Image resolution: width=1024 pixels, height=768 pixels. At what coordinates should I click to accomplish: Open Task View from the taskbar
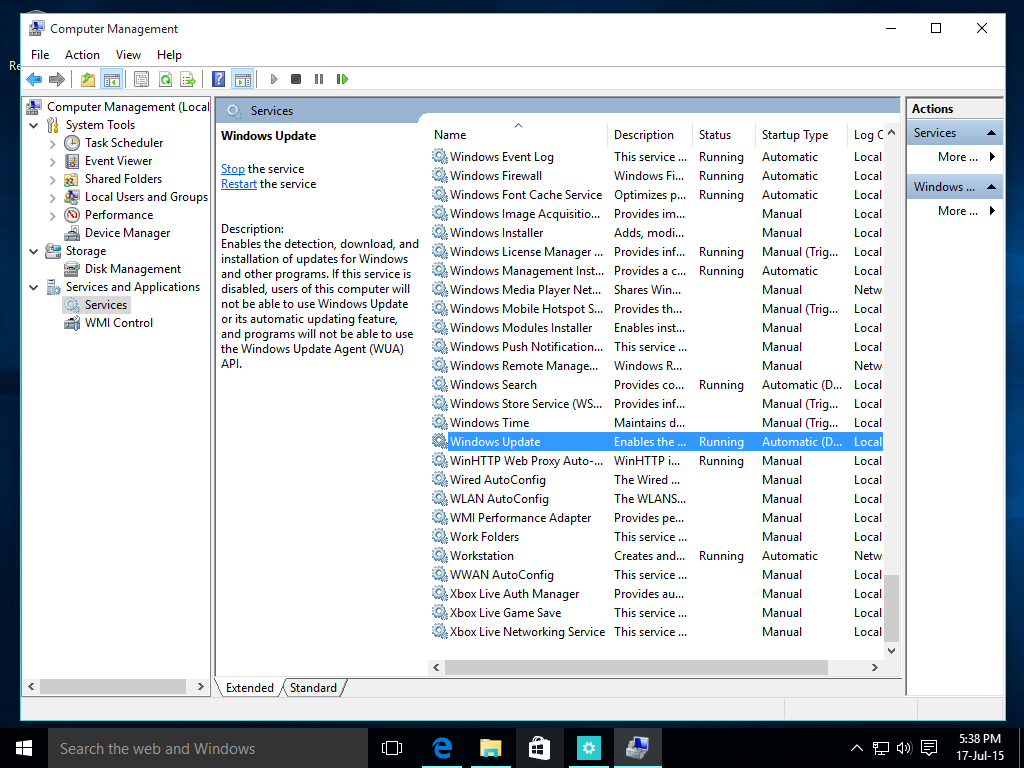click(x=392, y=748)
